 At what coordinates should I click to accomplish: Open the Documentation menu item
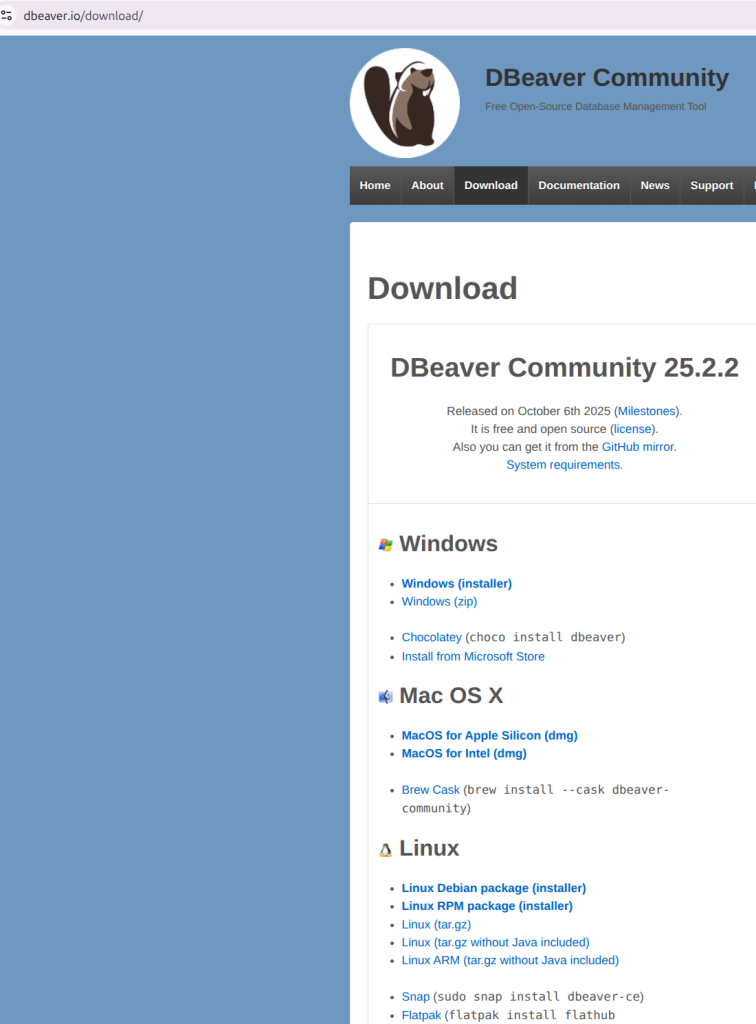click(579, 185)
